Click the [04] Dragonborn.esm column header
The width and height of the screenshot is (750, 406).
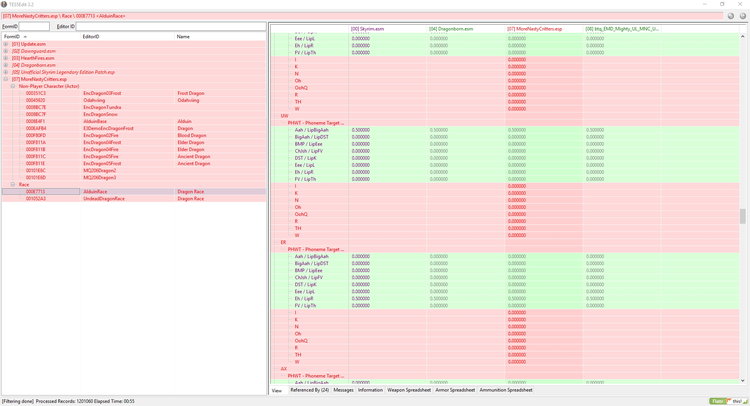point(466,29)
